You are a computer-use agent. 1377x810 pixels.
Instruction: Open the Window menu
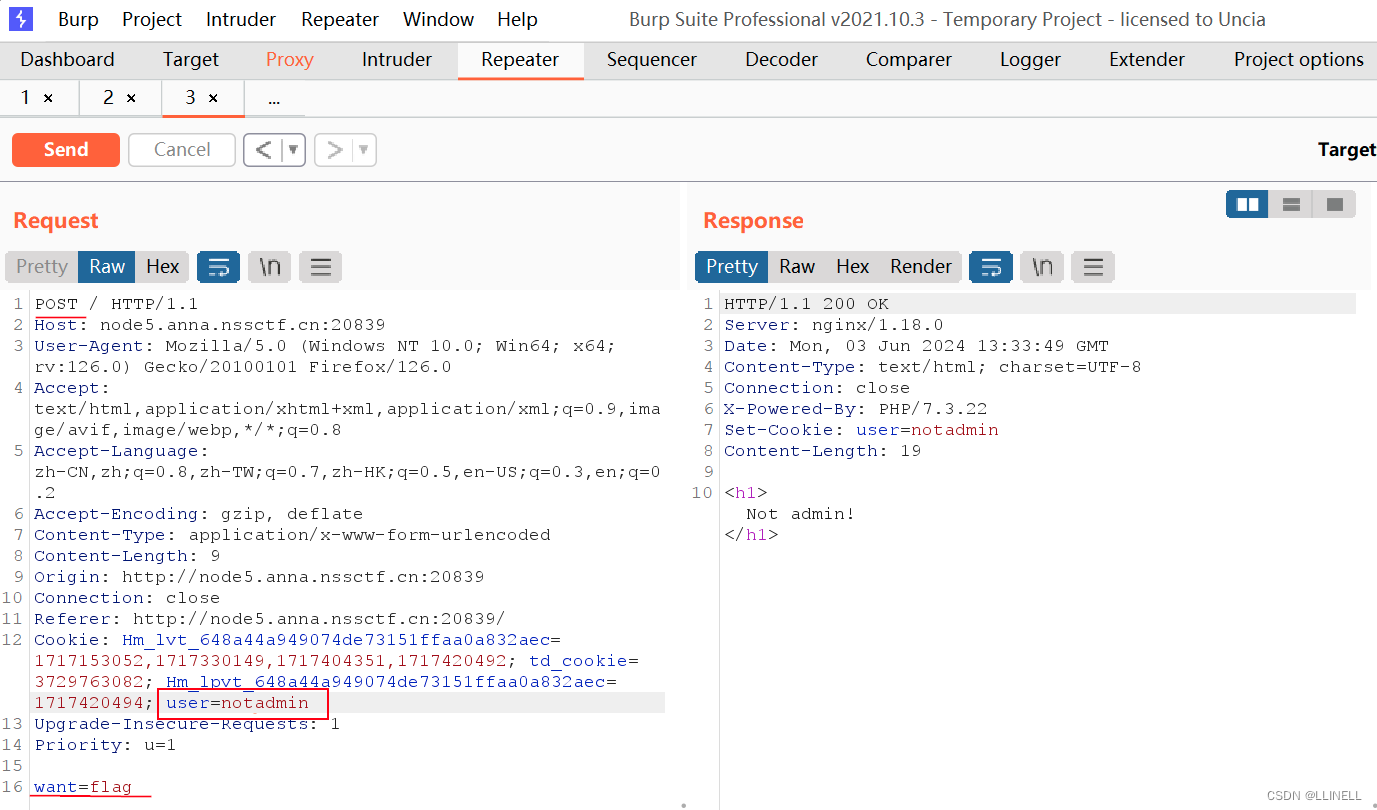(438, 19)
